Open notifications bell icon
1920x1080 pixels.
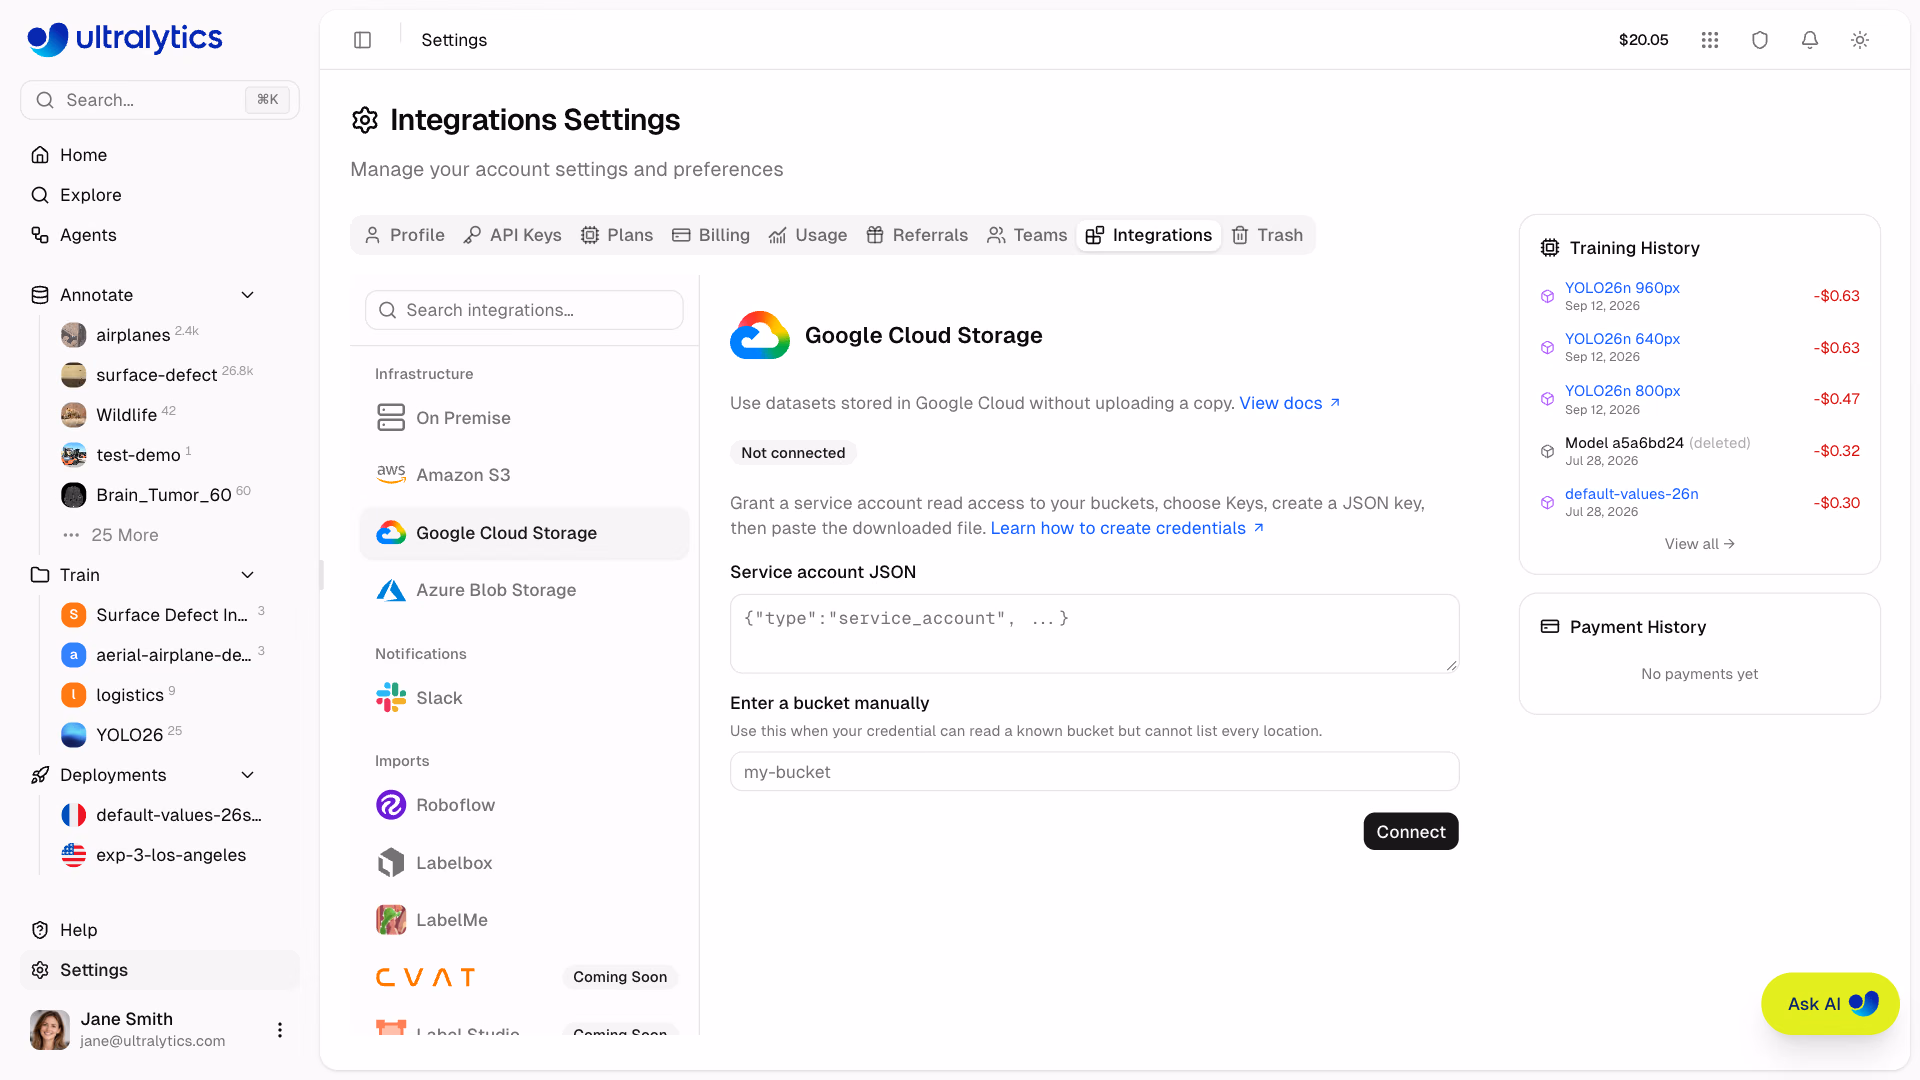(x=1810, y=40)
